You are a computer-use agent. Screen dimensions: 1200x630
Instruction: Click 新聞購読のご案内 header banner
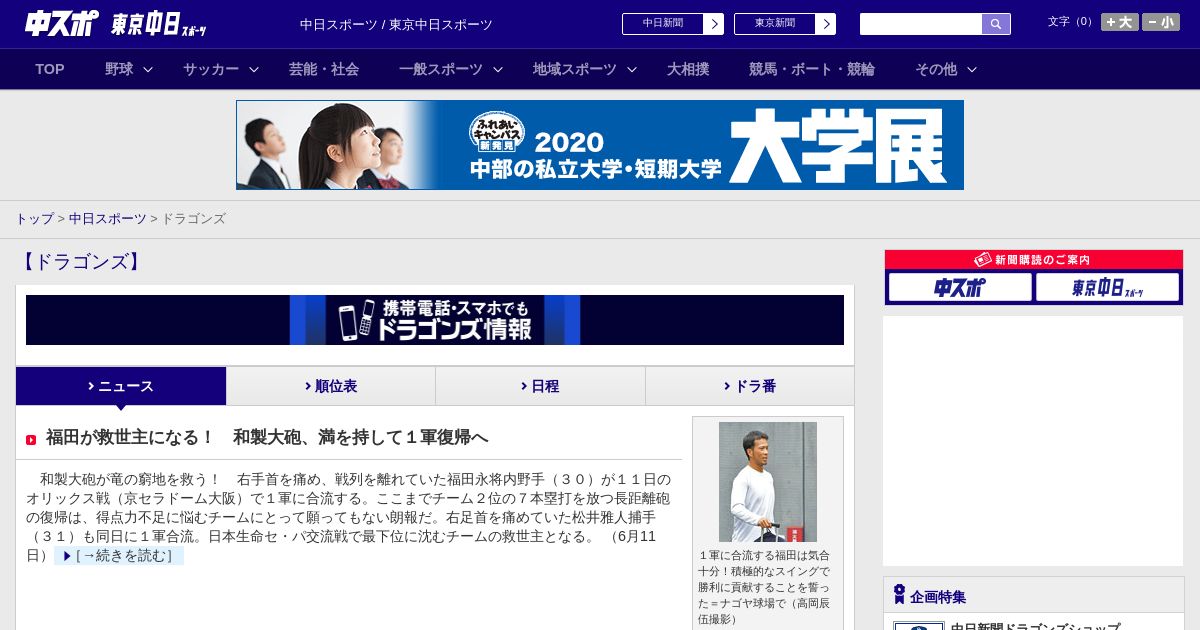click(x=1034, y=259)
